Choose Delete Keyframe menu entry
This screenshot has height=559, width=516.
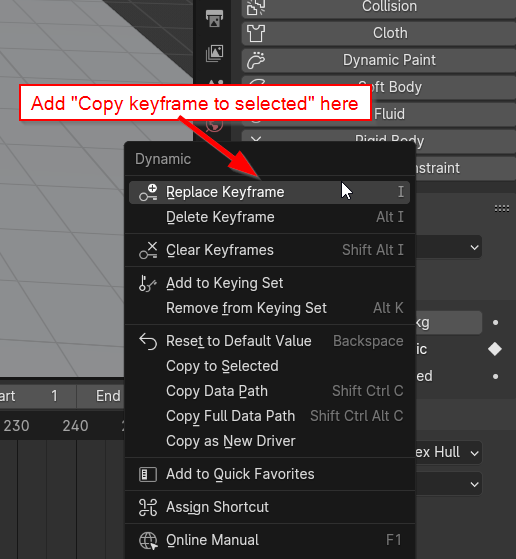pos(269,217)
